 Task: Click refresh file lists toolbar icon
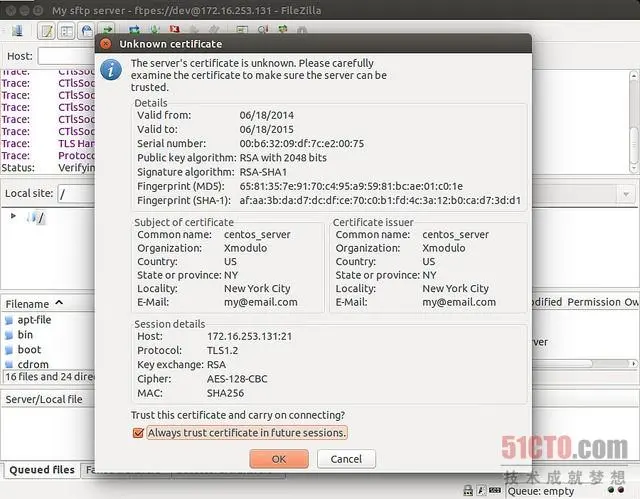pyautogui.click(x=134, y=29)
